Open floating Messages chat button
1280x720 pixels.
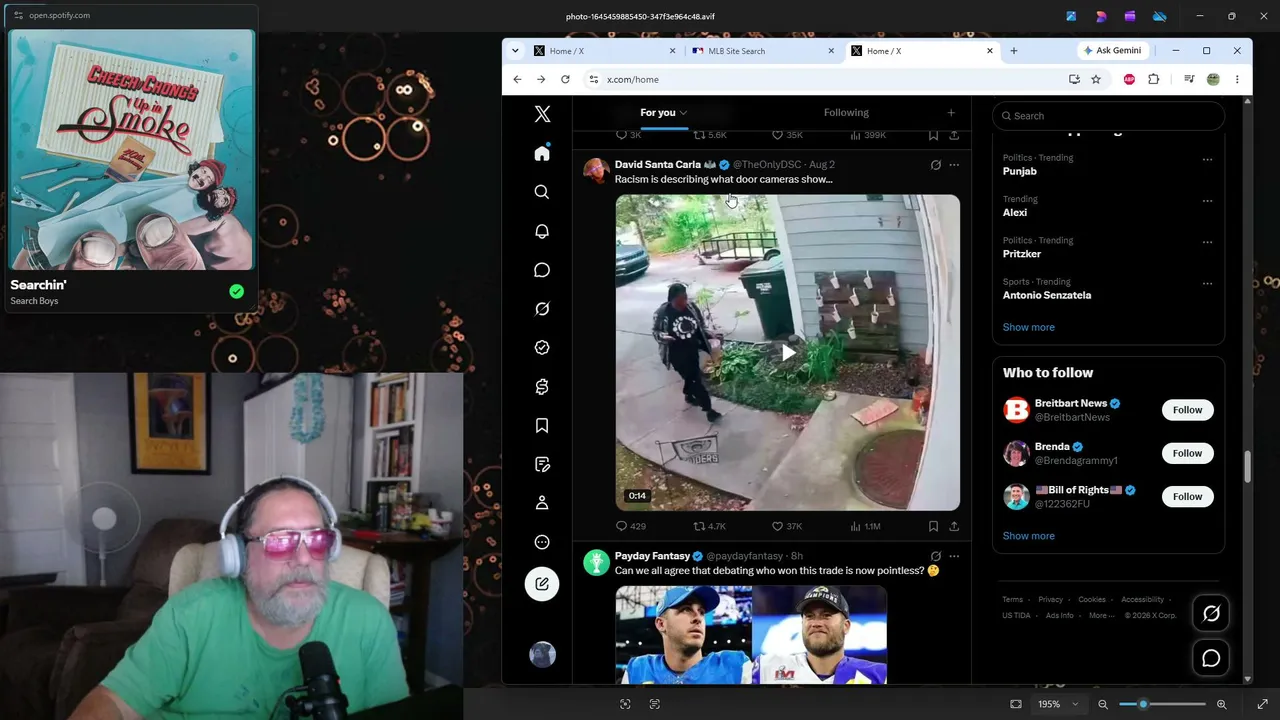click(1211, 658)
